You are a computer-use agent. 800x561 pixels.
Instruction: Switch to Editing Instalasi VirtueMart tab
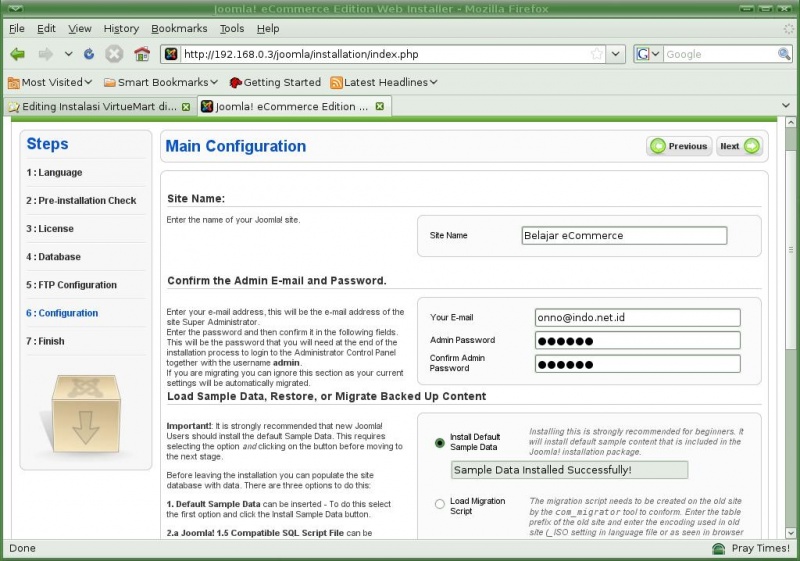98,106
